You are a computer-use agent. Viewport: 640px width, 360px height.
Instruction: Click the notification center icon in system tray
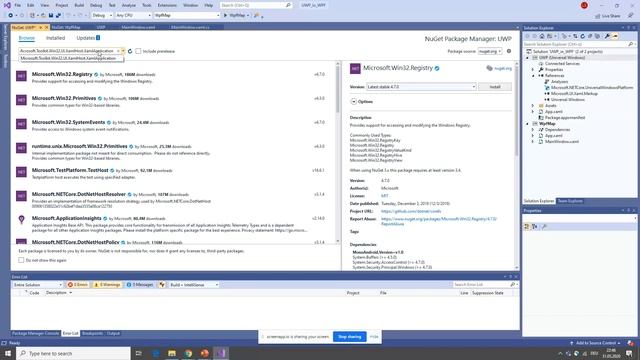click(x=629, y=353)
